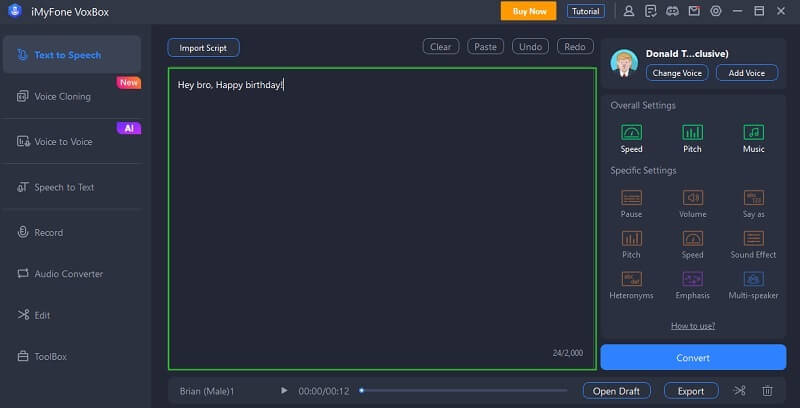800x408 pixels.
Task: Click the Undo button
Action: click(530, 46)
